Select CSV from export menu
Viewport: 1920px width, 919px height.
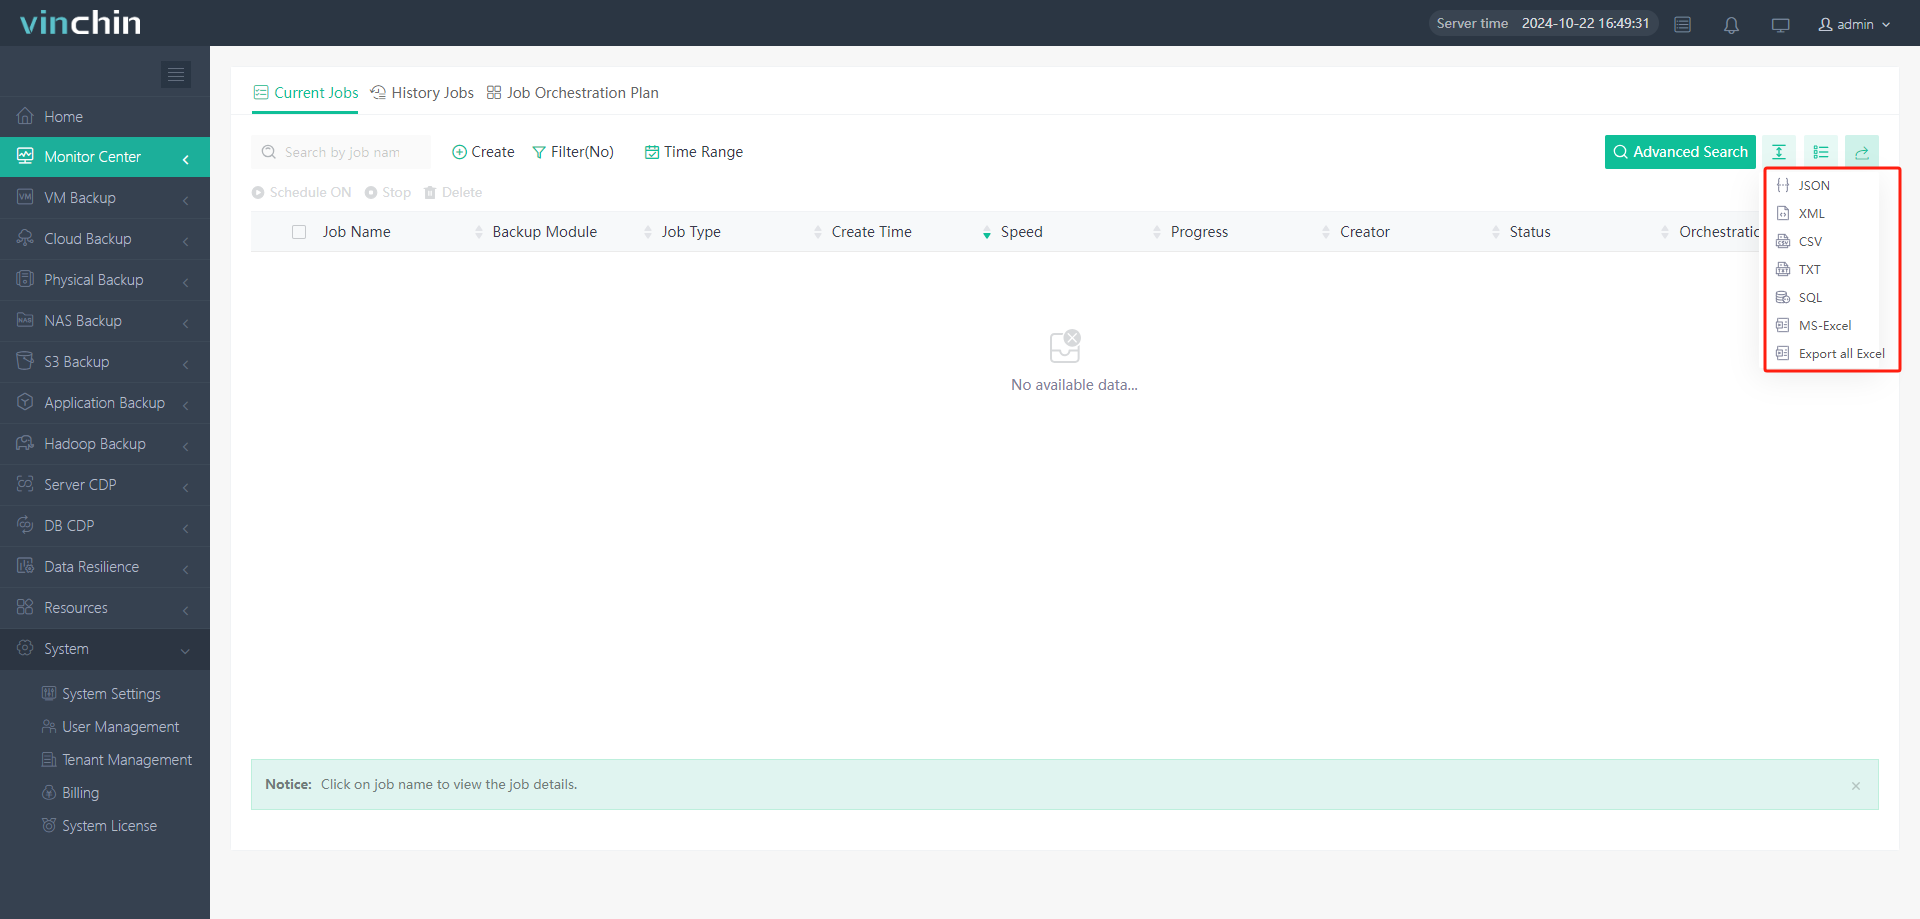click(x=1809, y=242)
